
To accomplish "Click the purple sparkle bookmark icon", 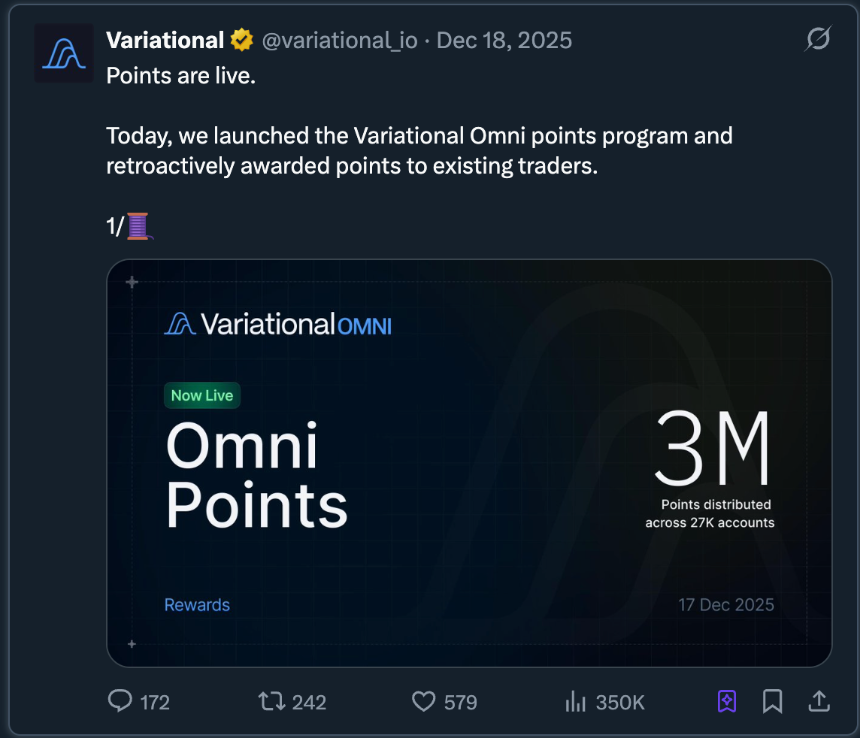I will click(x=727, y=701).
